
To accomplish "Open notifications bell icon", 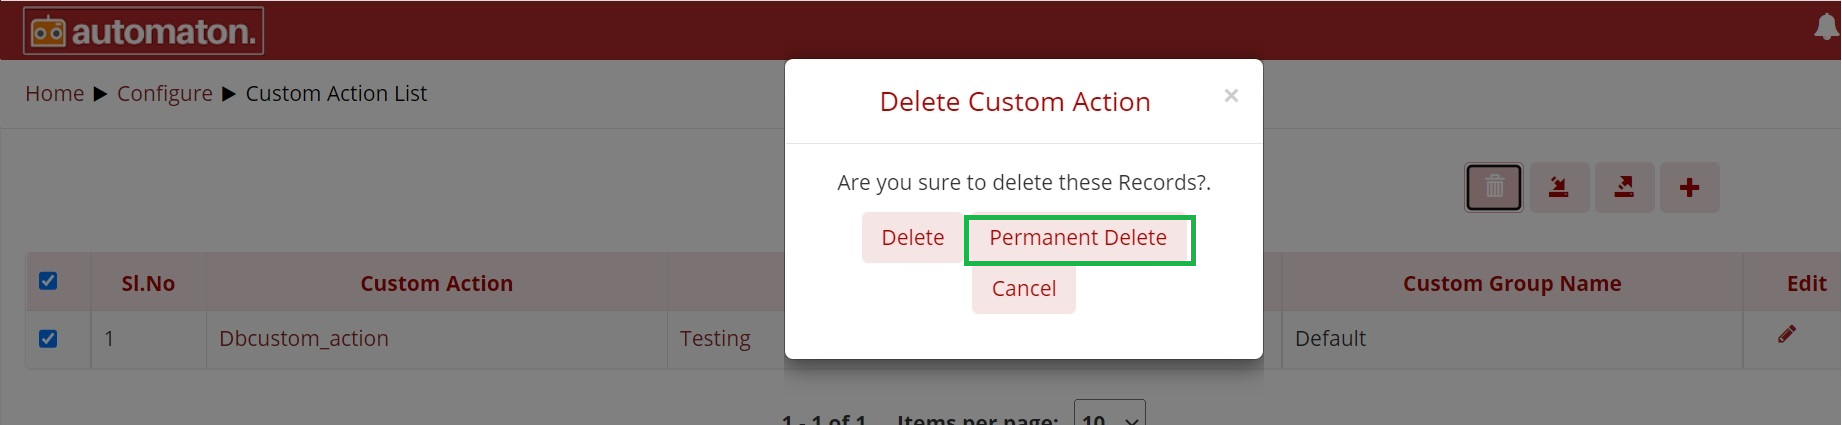I will tap(1826, 27).
